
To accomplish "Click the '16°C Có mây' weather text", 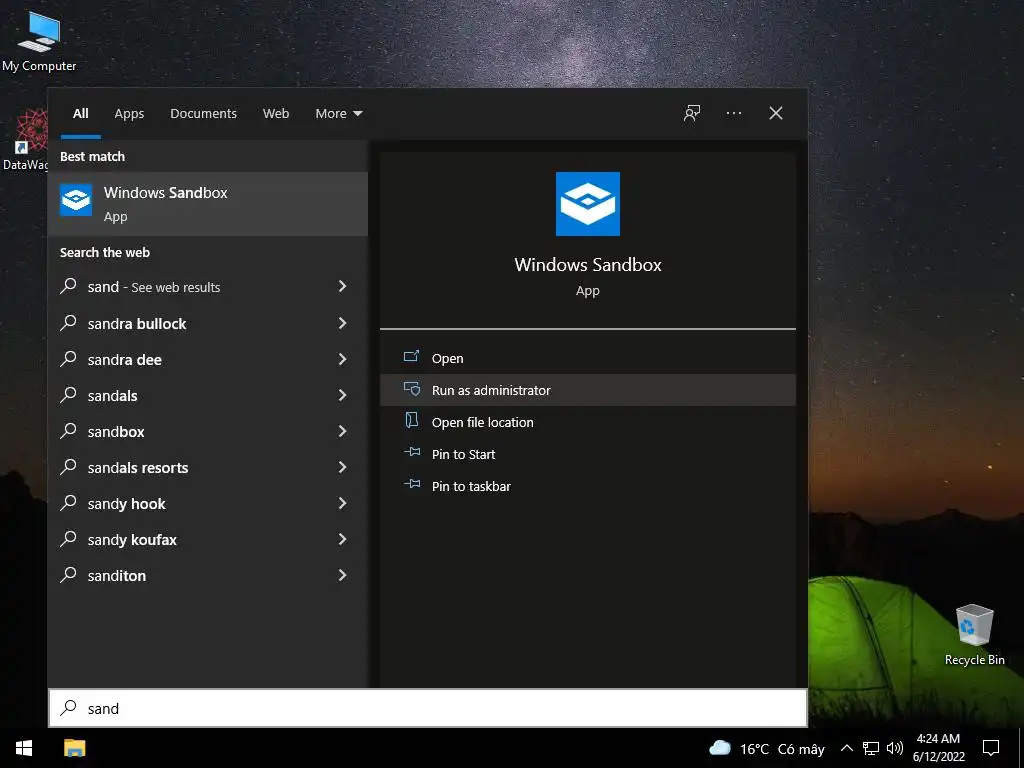I will tap(782, 749).
